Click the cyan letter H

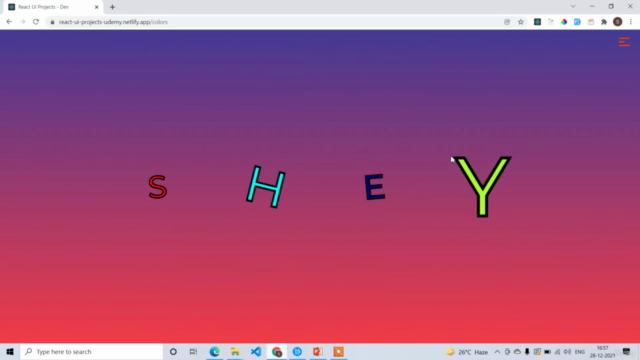[266, 187]
